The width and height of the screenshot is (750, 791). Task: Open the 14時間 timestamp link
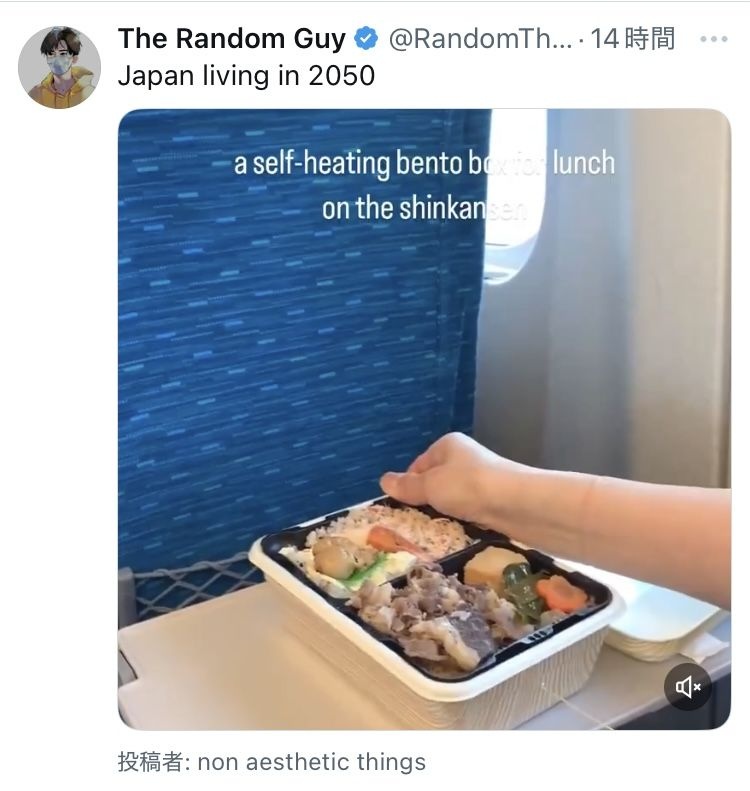click(x=632, y=39)
